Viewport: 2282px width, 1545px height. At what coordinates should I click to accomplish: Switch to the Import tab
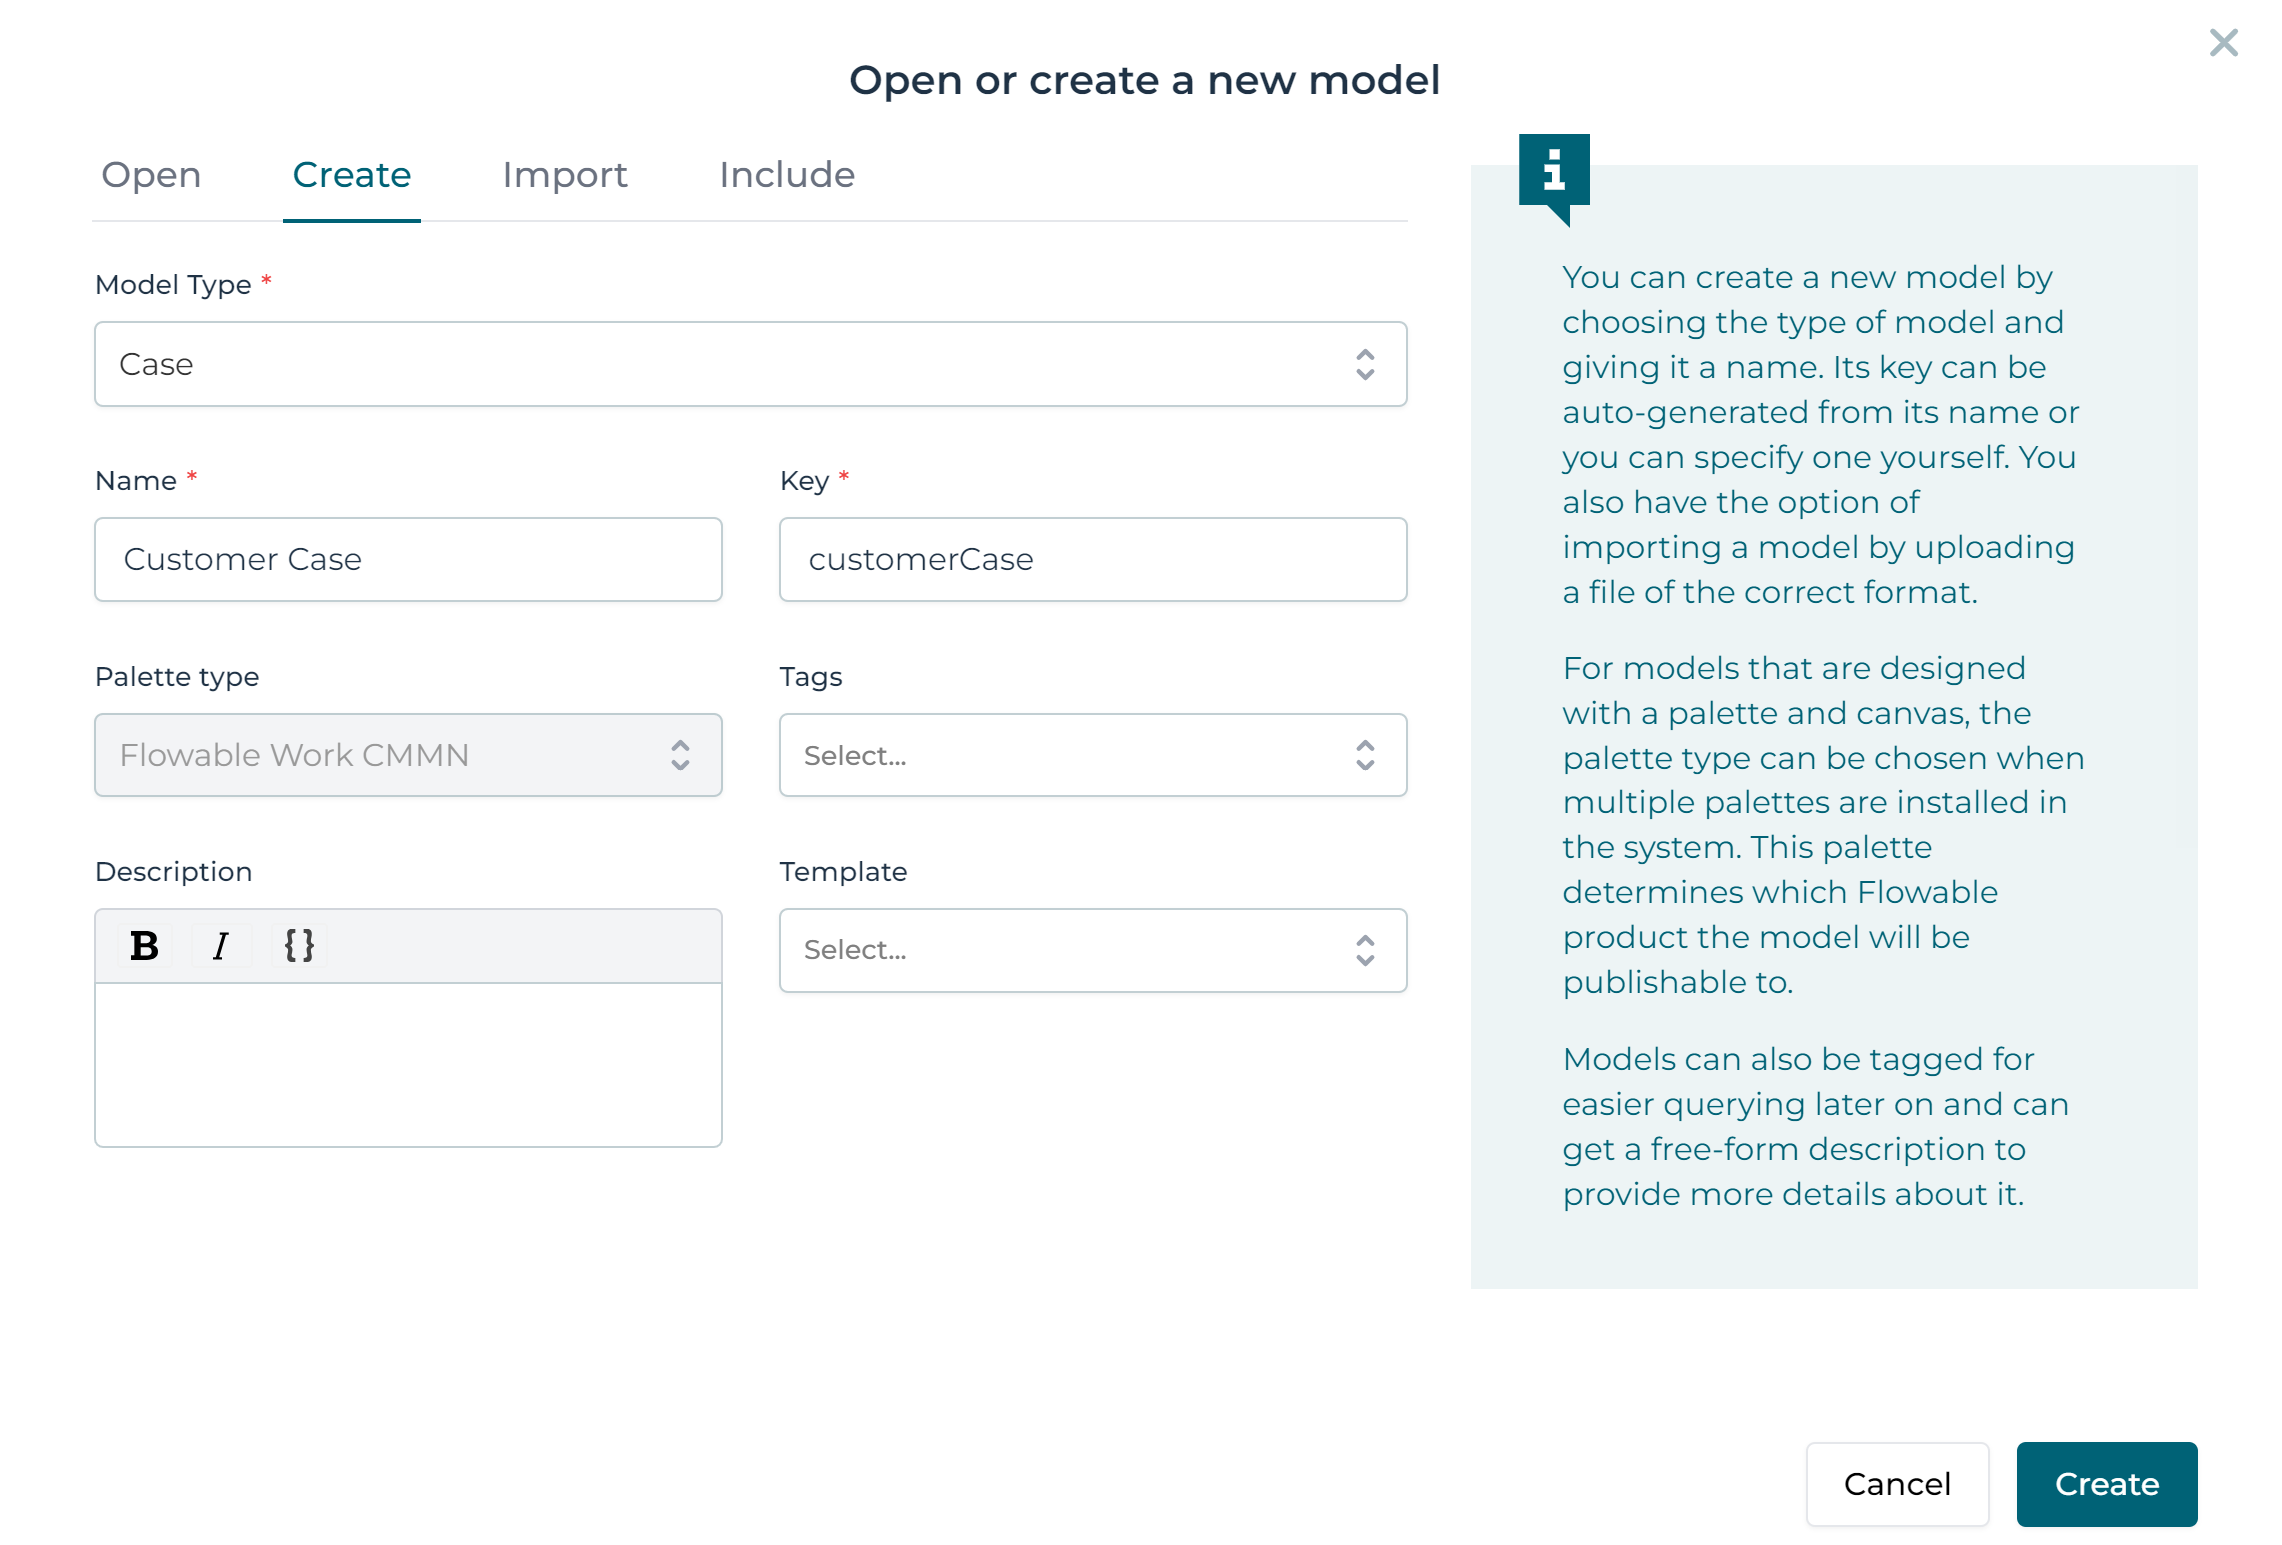(565, 175)
